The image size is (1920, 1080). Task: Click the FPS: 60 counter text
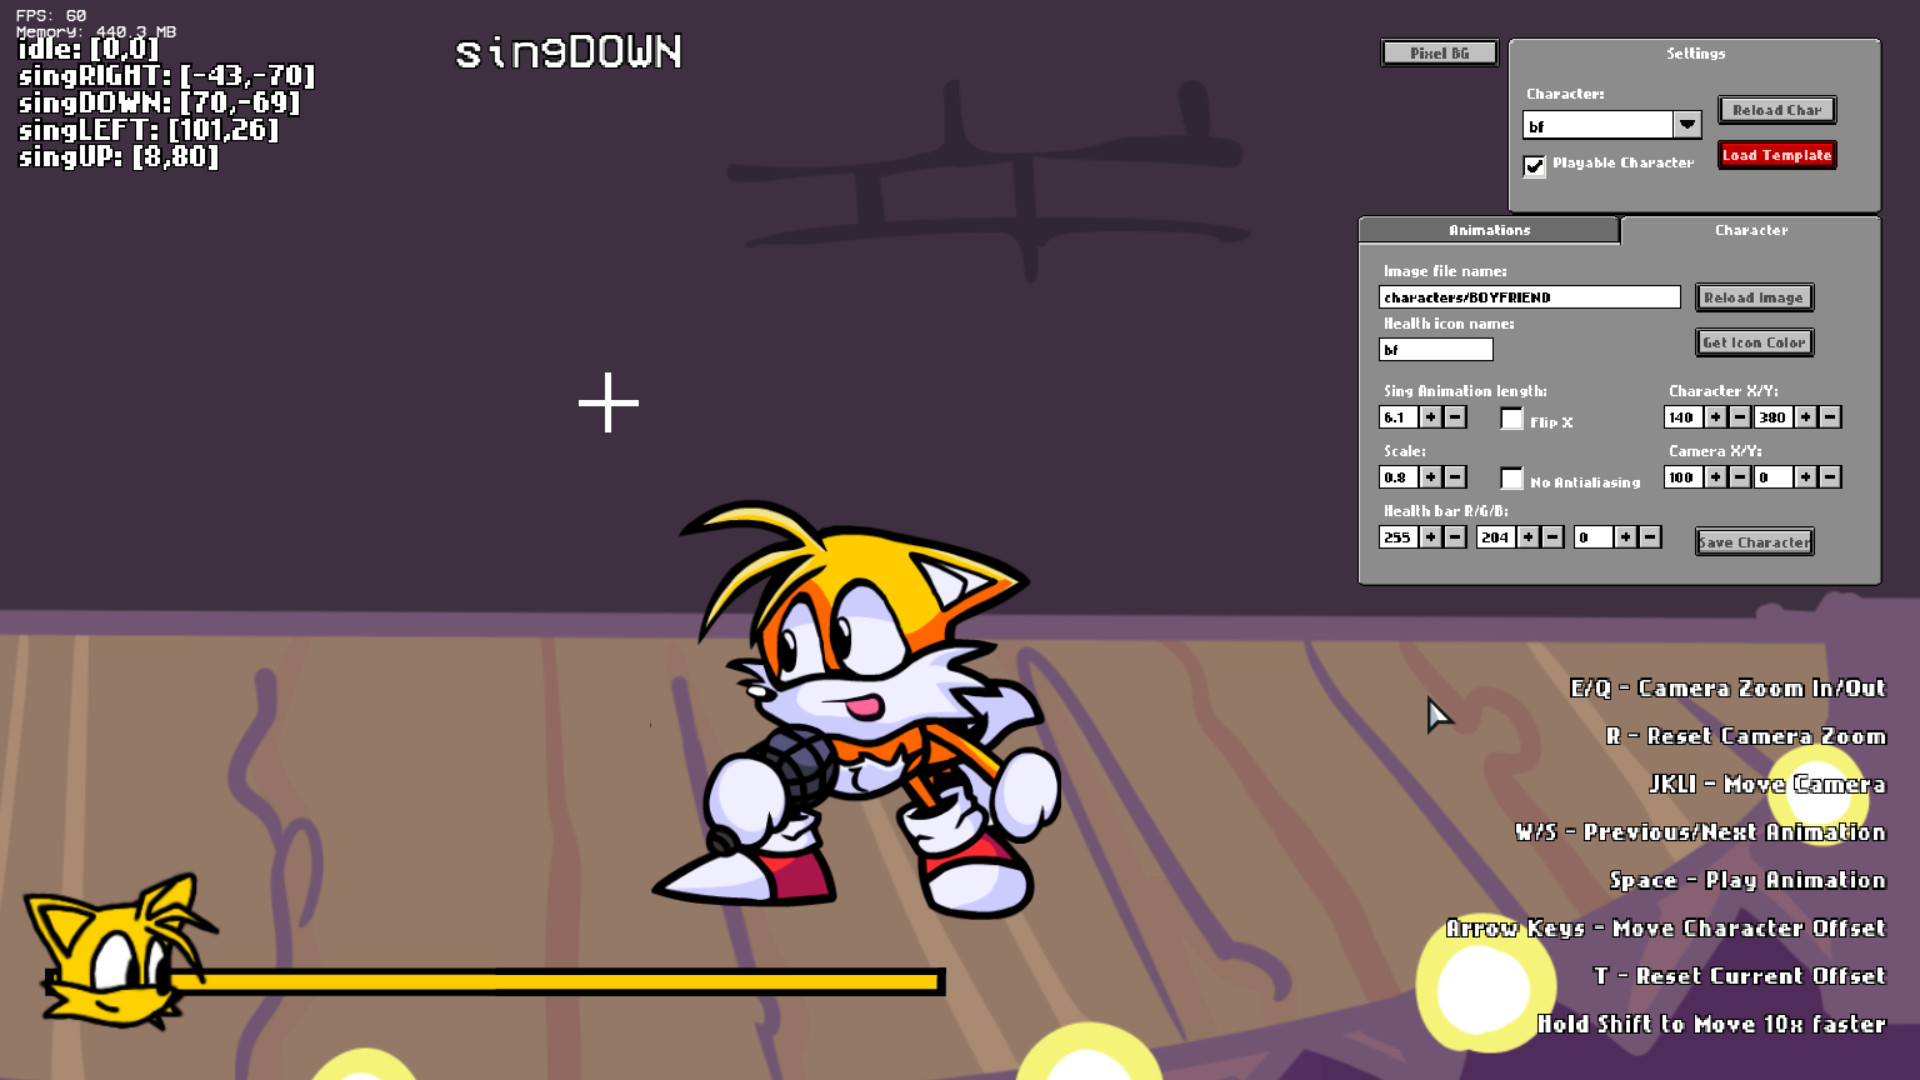point(51,15)
